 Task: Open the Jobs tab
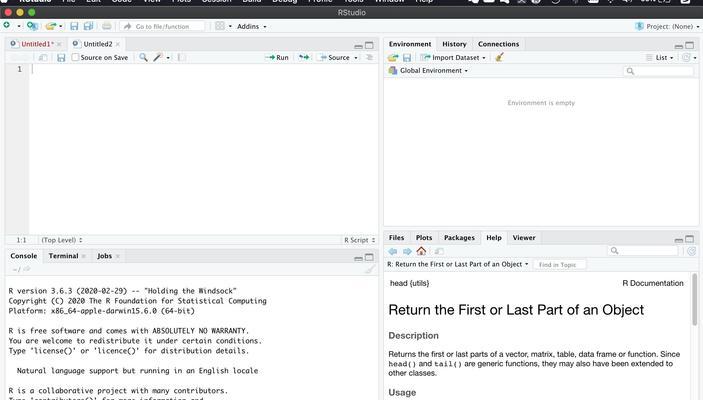[x=104, y=256]
